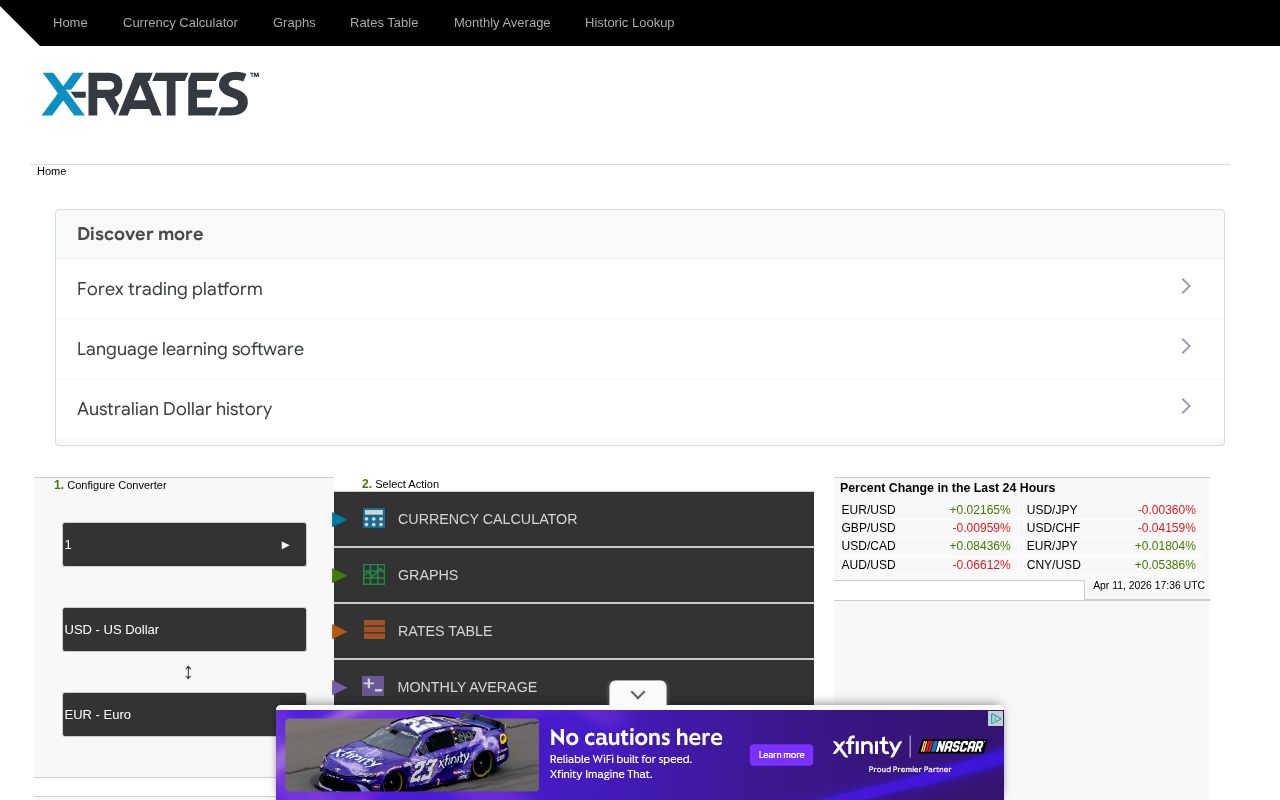The image size is (1280, 800).
Task: Click the AdChoices icon on the Xfinity ad
Action: [996, 718]
